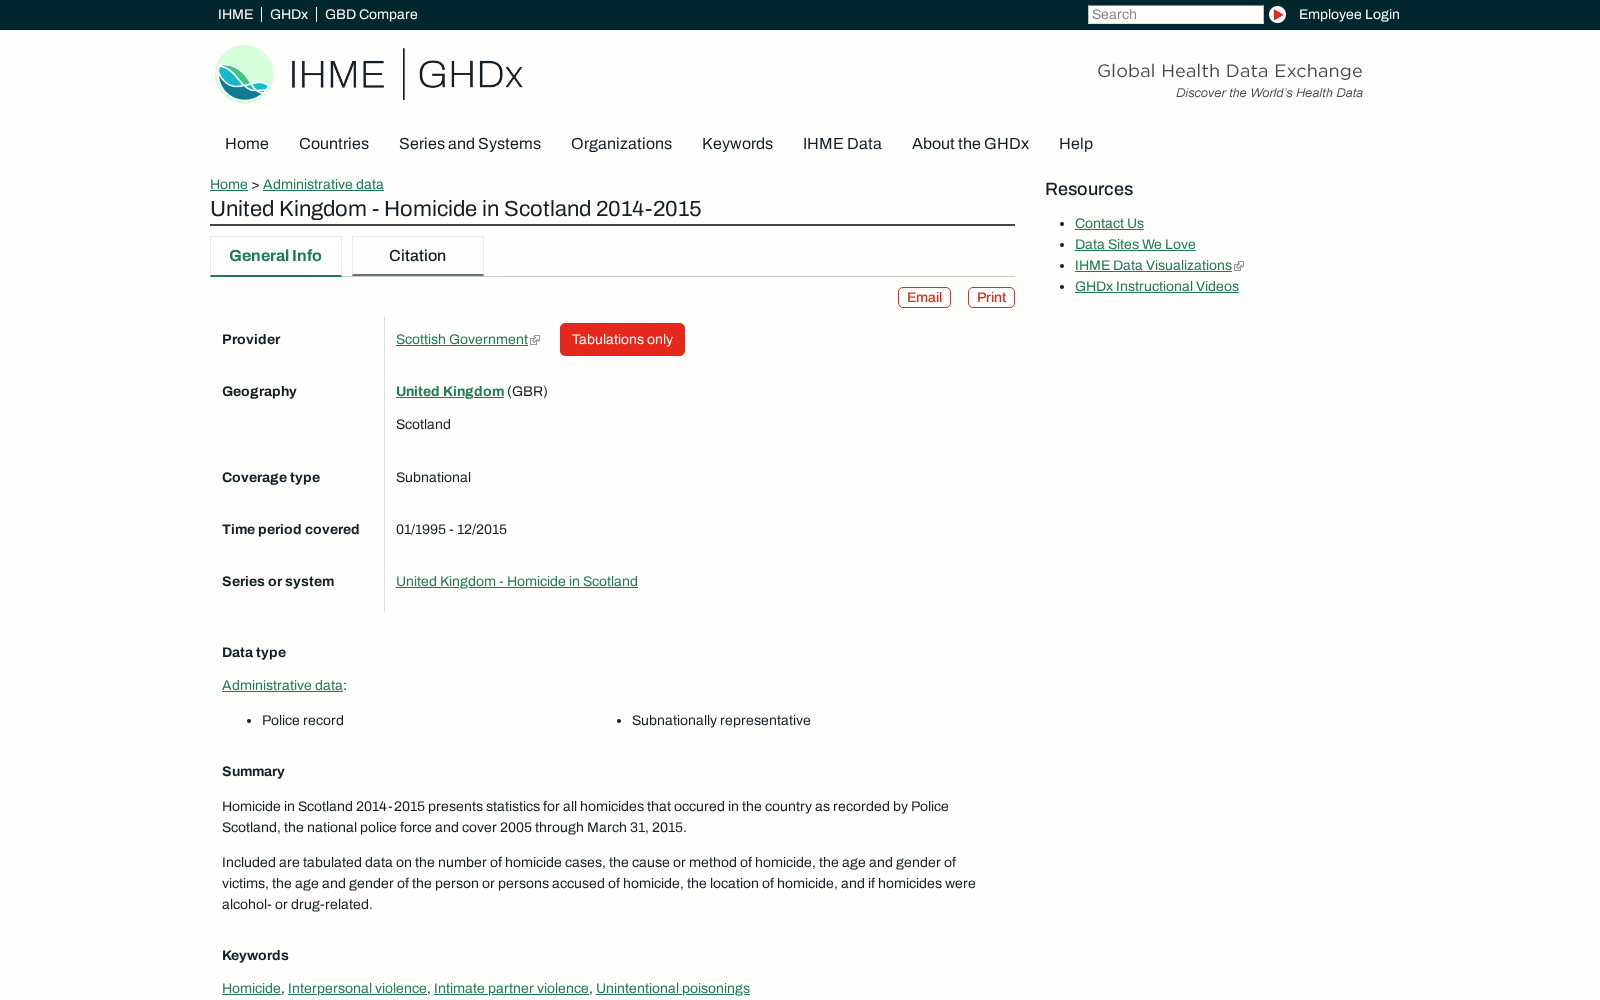Screen dimensions: 1600x1000
Task: Click the time period '01/1995 - 12/2015'
Action: (x=451, y=529)
